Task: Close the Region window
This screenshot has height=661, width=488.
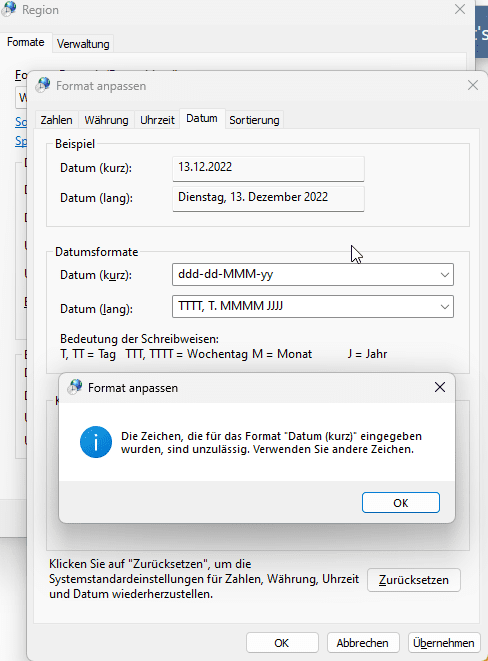Action: [x=460, y=9]
